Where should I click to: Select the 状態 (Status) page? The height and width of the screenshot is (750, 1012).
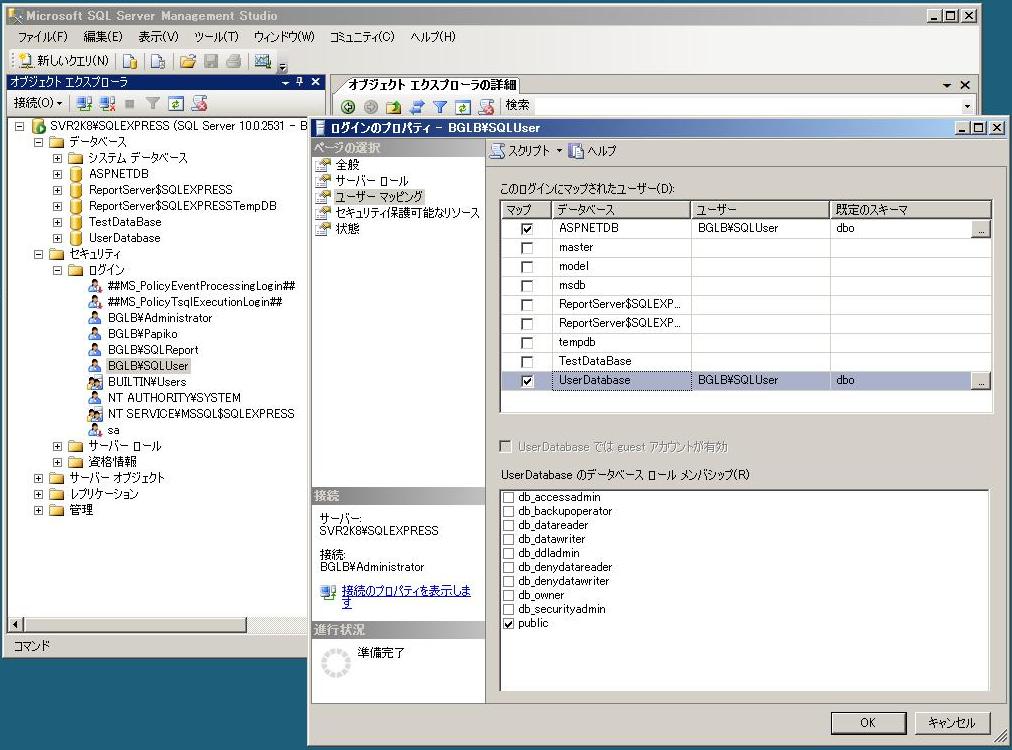click(x=347, y=228)
